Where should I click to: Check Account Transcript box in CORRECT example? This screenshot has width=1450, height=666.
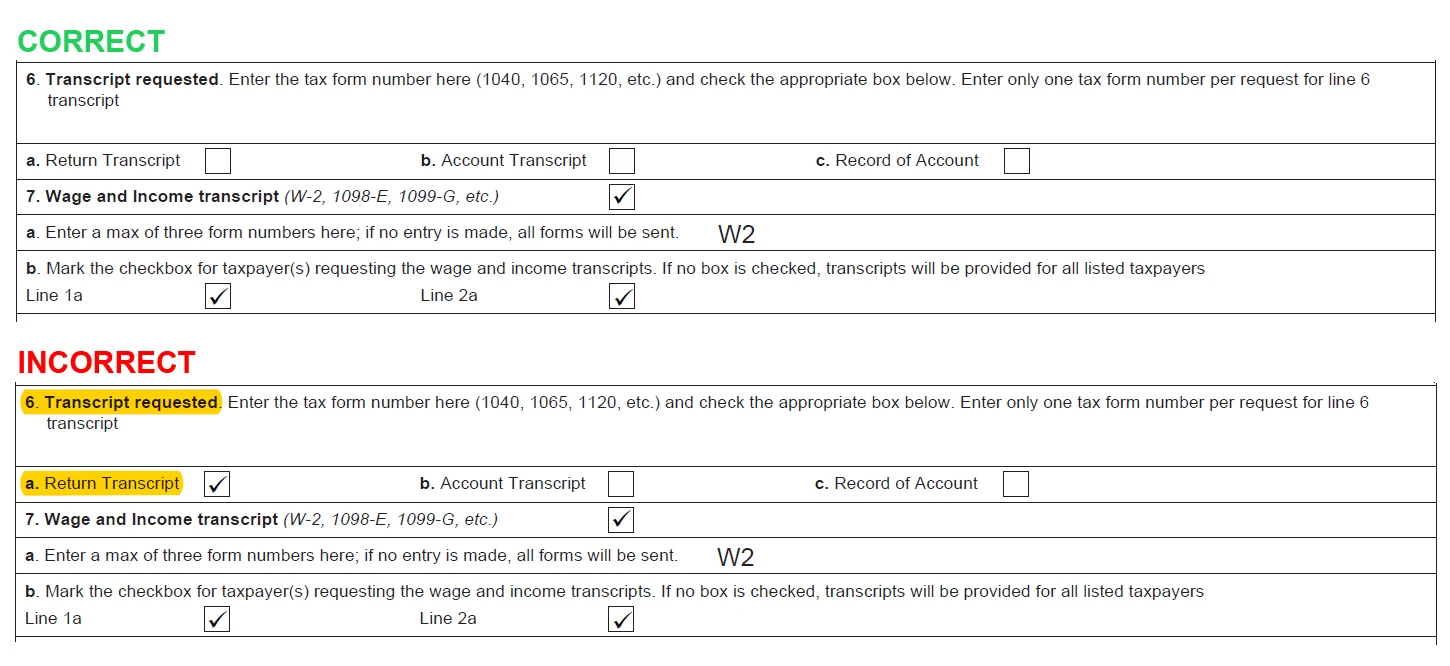(x=622, y=161)
